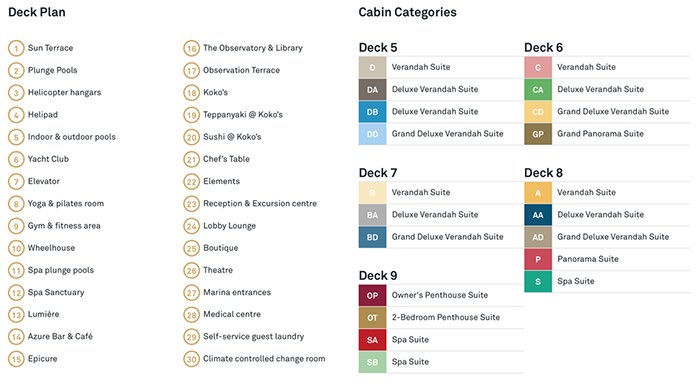Select the green CA category swatch
Viewport: 700px width, 386px height.
tap(538, 90)
